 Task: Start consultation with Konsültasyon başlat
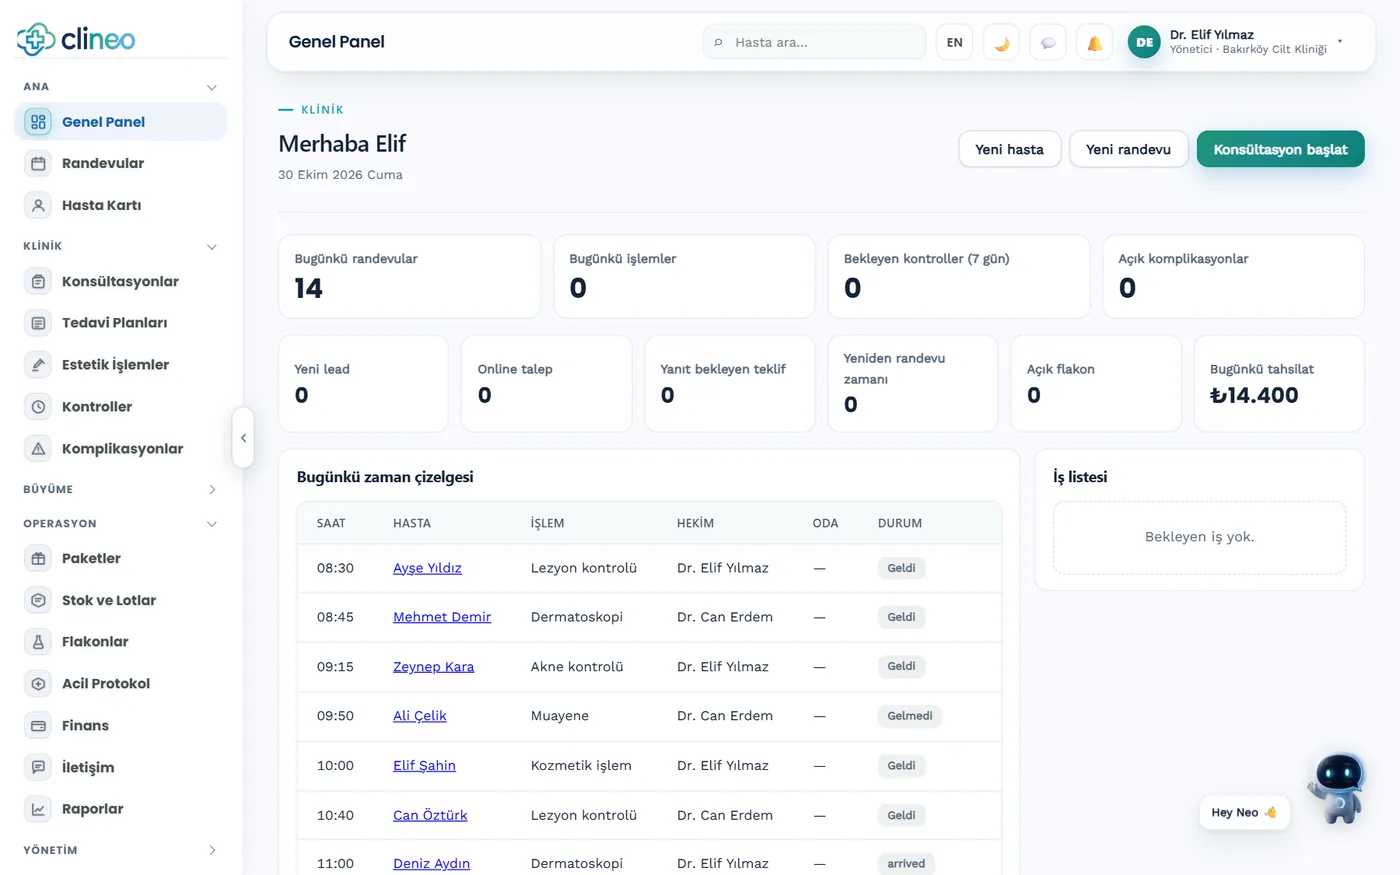(x=1280, y=149)
